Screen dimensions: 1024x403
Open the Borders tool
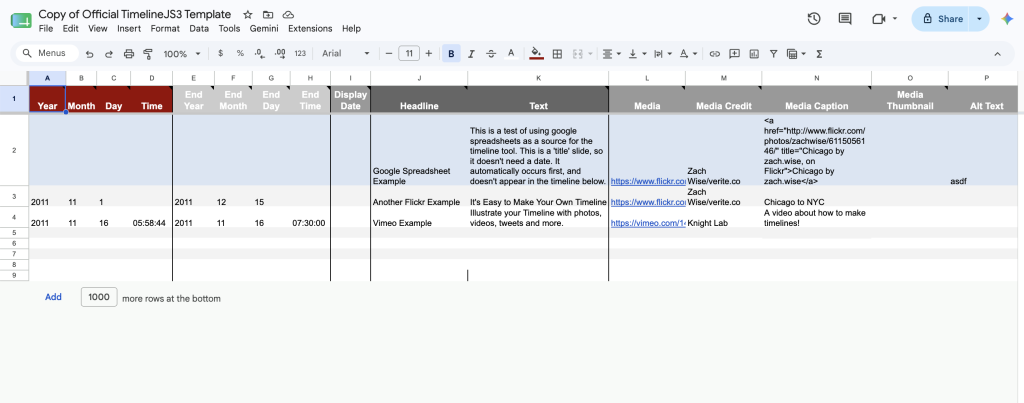[x=557, y=54]
